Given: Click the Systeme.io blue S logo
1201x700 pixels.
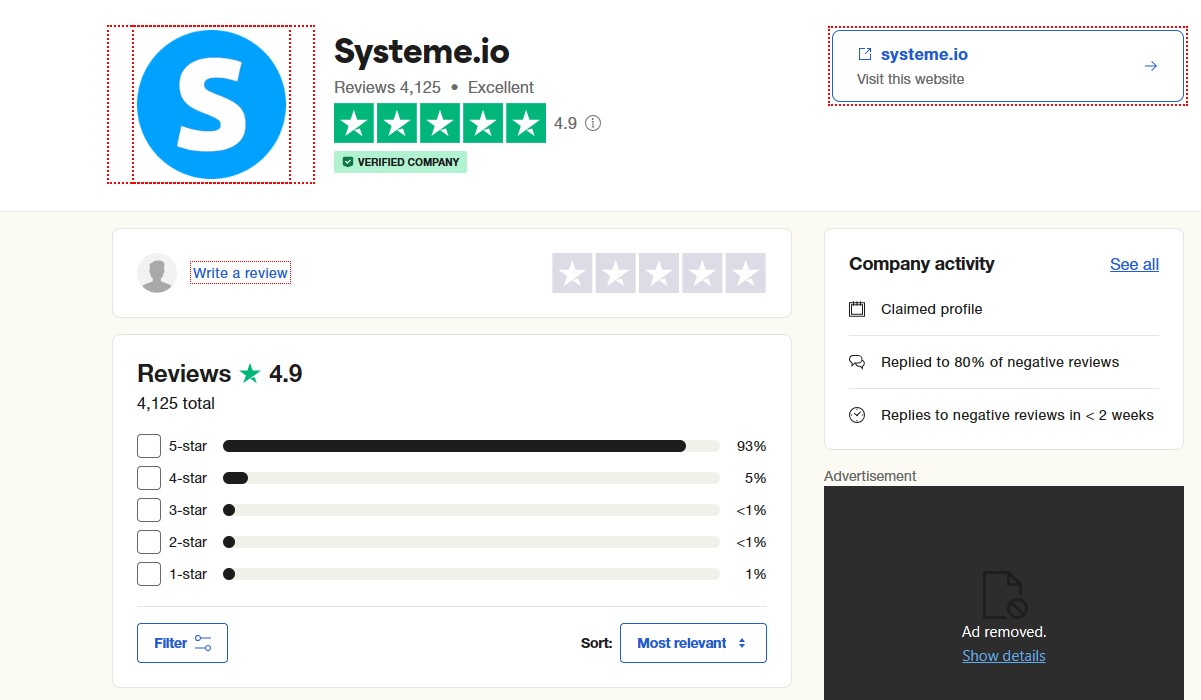Looking at the screenshot, I should [211, 105].
